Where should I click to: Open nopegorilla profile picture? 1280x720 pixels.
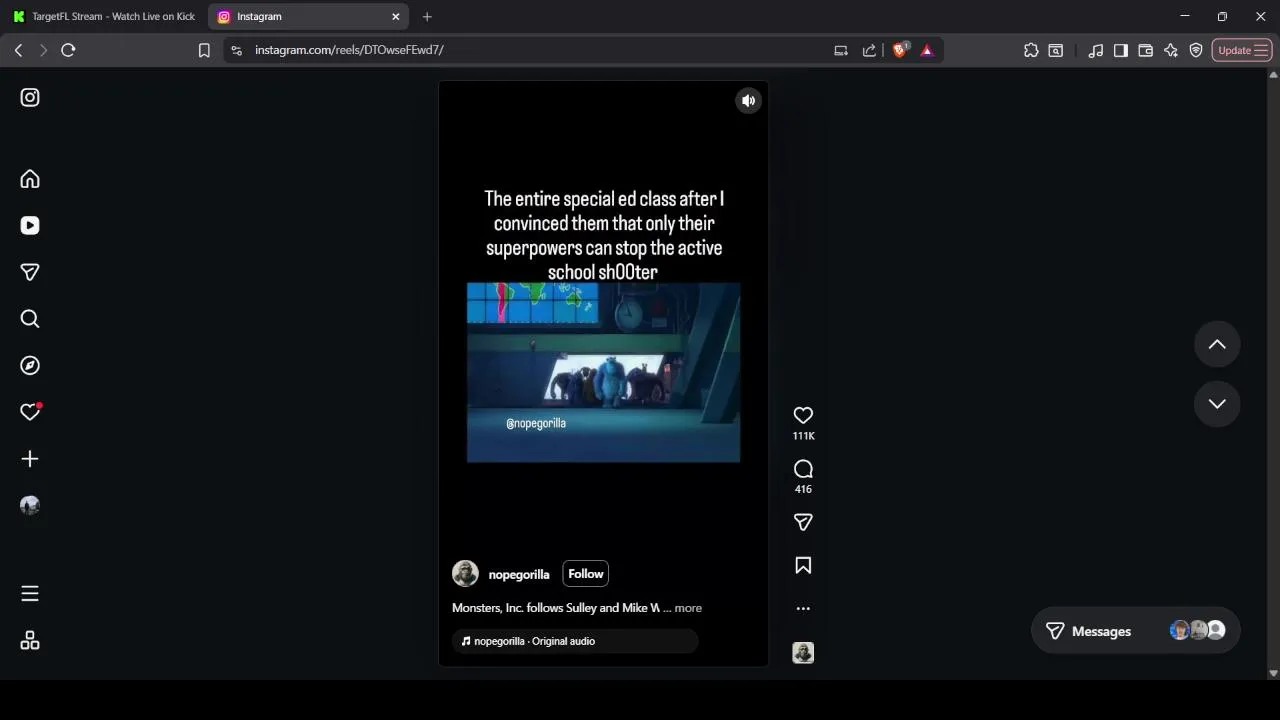point(465,574)
